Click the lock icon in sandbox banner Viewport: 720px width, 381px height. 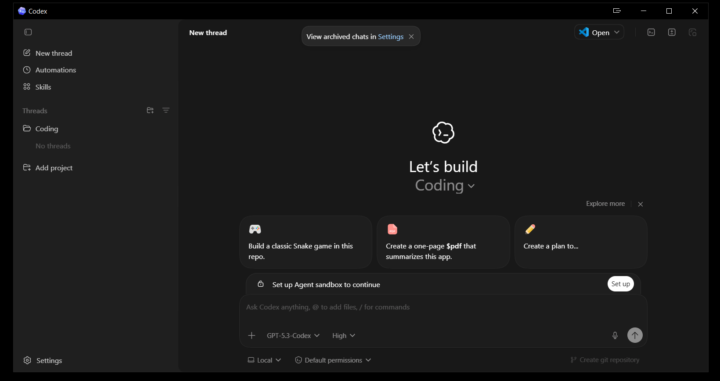(260, 284)
